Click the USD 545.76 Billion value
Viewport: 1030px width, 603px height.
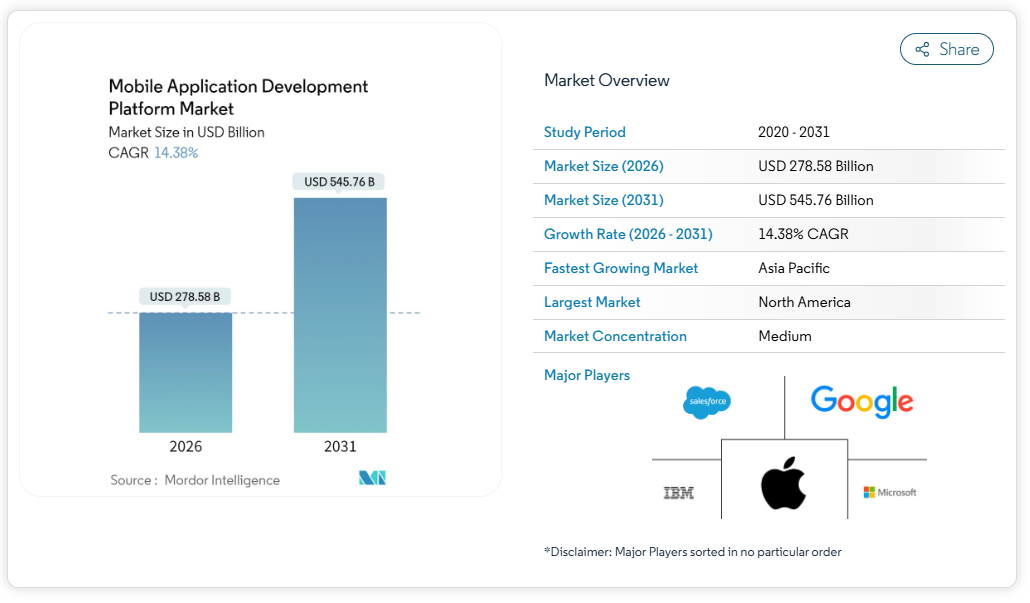816,200
